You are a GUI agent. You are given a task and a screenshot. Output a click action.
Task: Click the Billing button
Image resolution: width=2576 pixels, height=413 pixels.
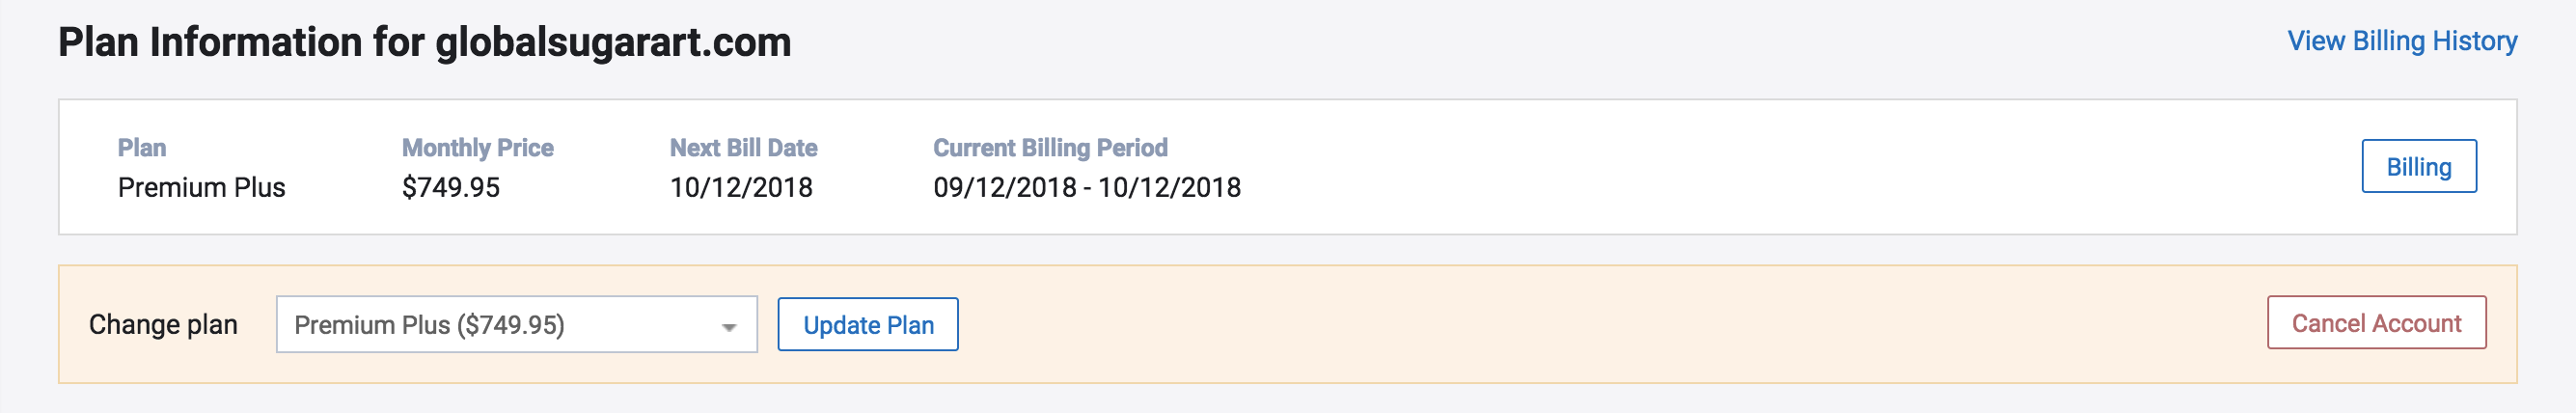2418,167
